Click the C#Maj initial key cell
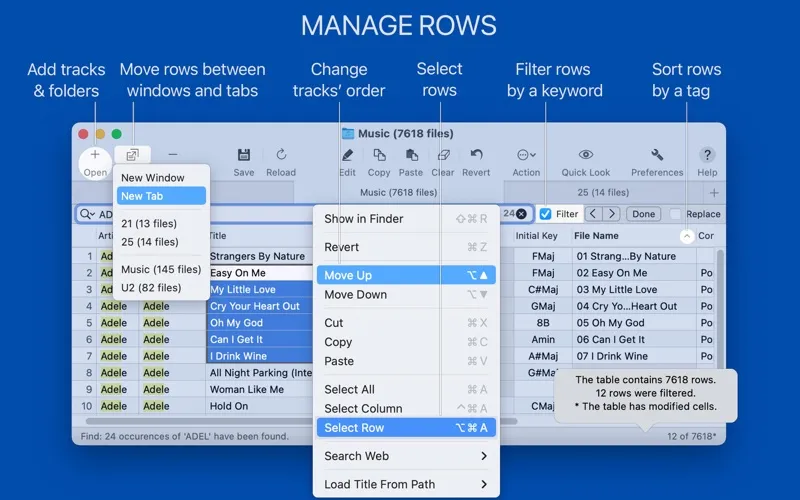The height and width of the screenshot is (500, 800). 543,289
